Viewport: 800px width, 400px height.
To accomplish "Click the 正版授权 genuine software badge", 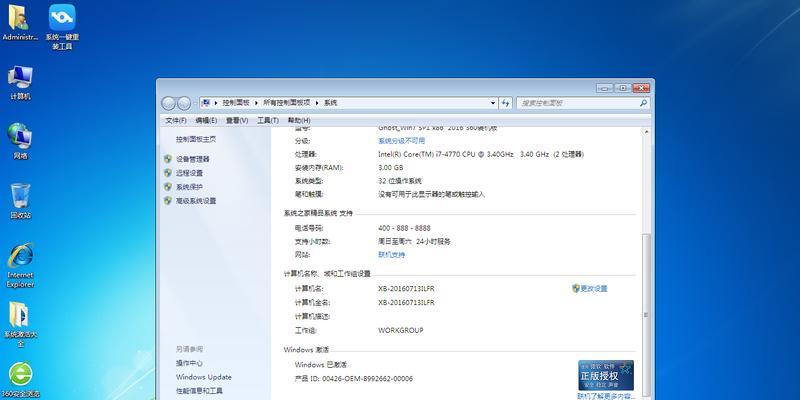I will click(x=606, y=375).
